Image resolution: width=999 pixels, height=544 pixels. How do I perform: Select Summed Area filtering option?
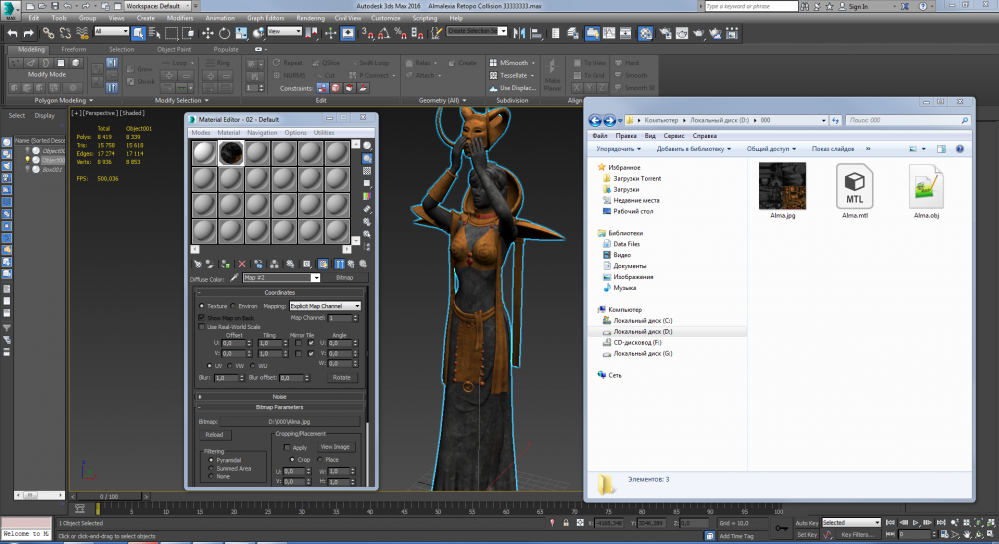click(211, 468)
